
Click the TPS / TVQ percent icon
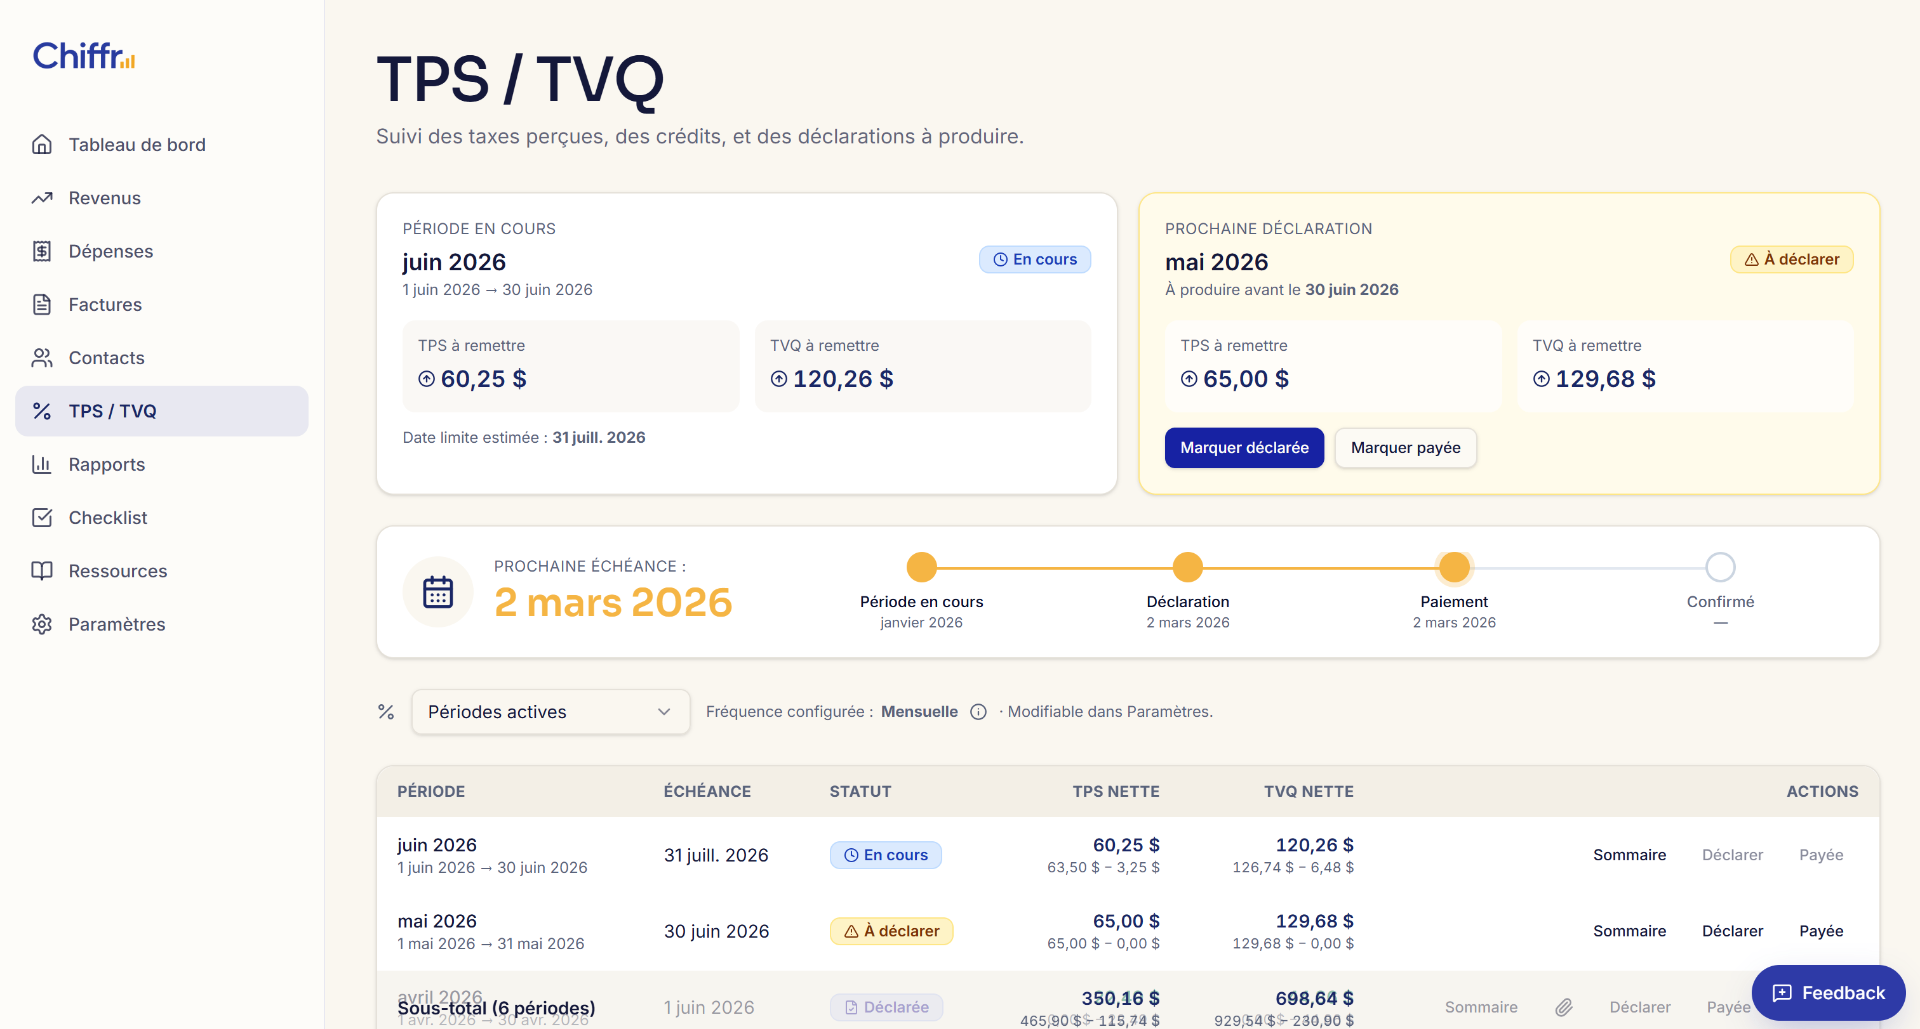pos(42,411)
